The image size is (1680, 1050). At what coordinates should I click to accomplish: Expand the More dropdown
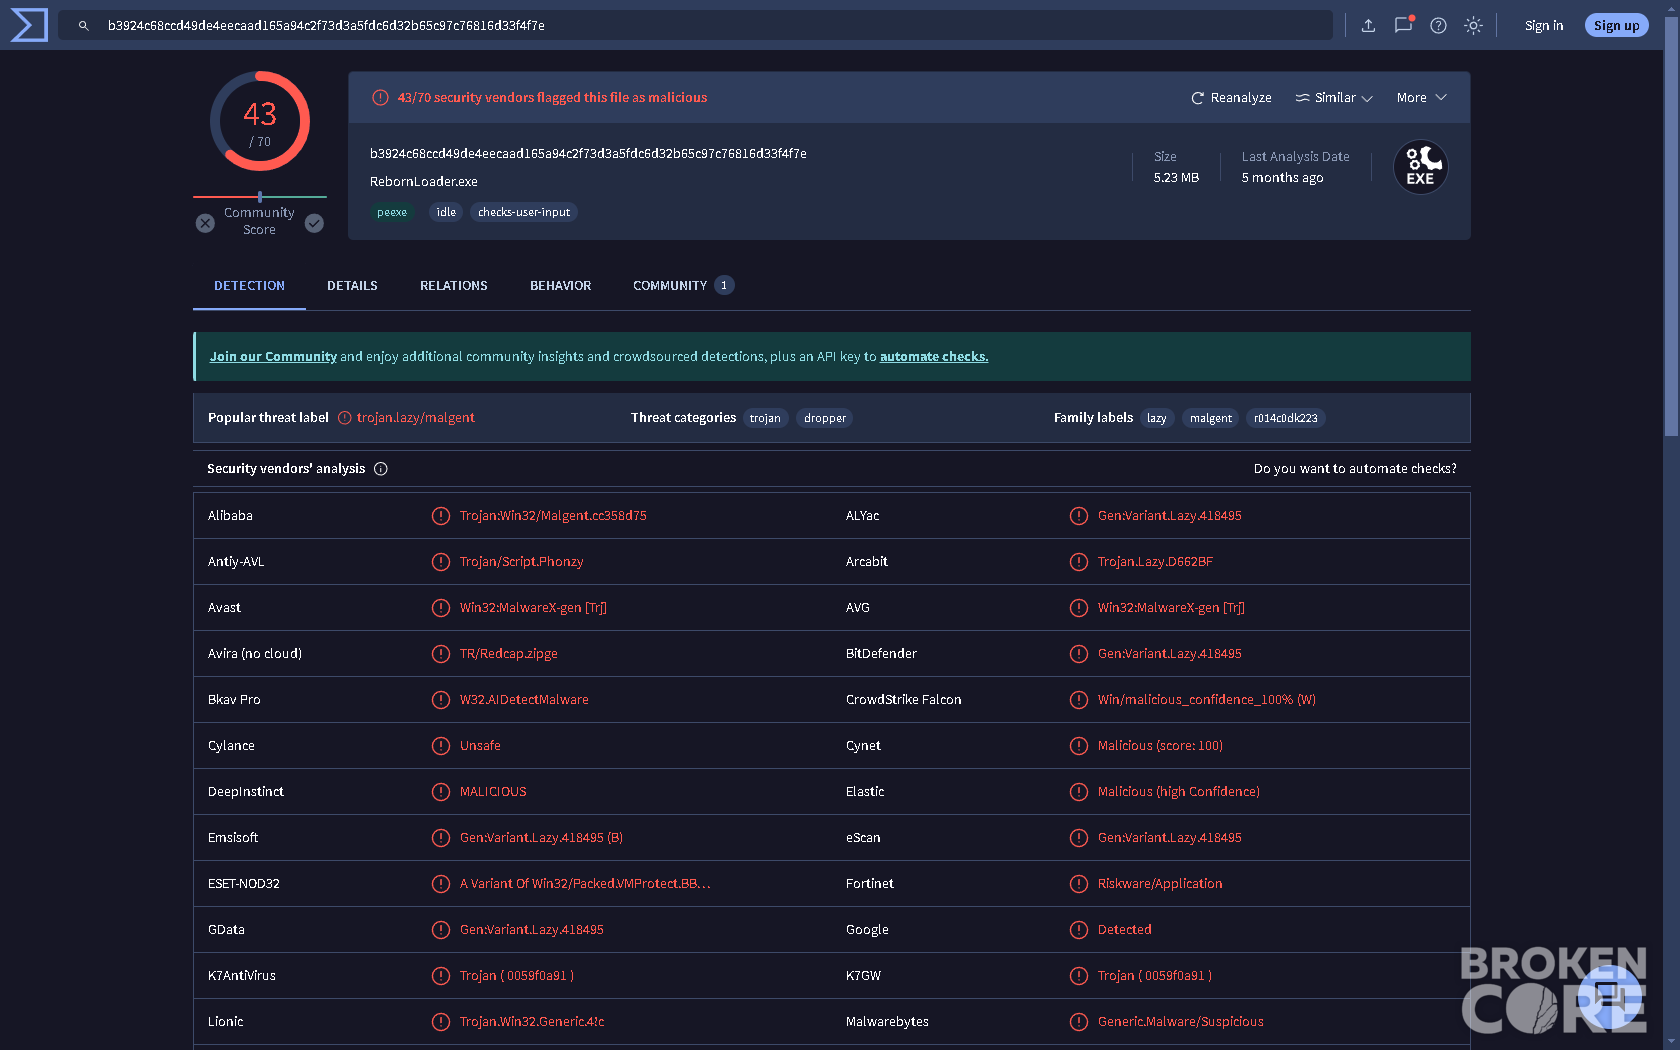[x=1421, y=98]
